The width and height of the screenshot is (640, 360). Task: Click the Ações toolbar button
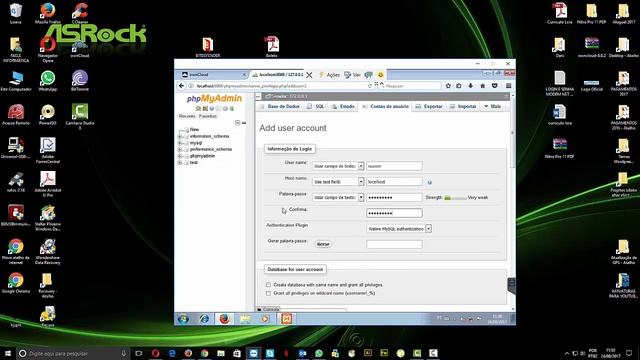tap(330, 75)
